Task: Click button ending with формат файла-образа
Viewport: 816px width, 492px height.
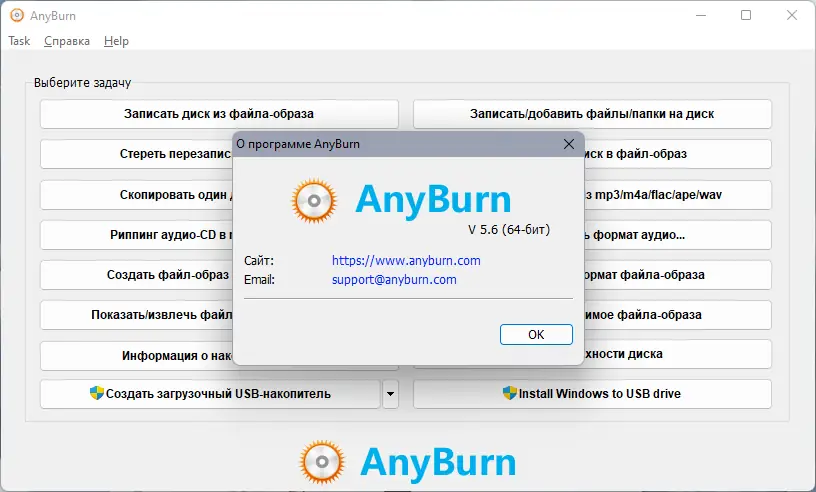Action: coord(678,275)
